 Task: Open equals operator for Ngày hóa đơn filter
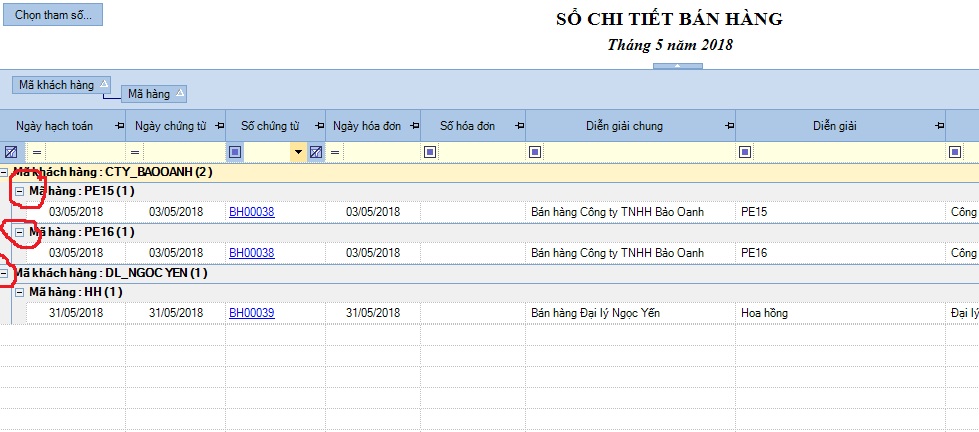coord(335,152)
